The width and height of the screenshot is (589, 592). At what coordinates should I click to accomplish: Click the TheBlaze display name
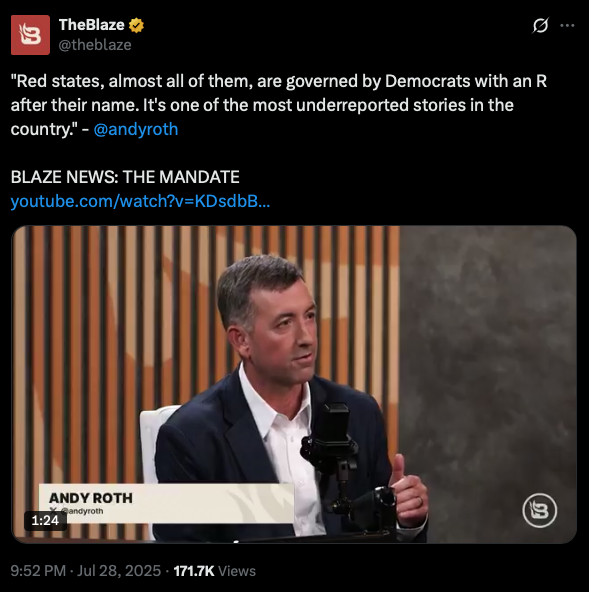[91, 25]
